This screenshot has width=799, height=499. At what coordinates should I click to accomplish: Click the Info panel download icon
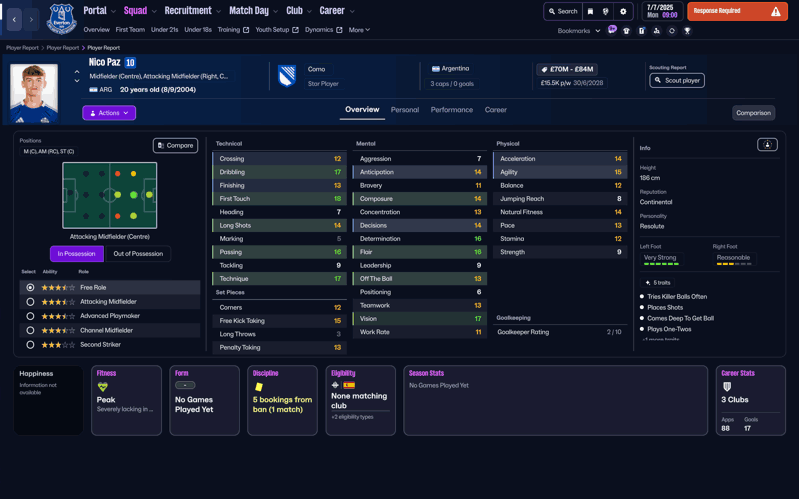pyautogui.click(x=767, y=145)
